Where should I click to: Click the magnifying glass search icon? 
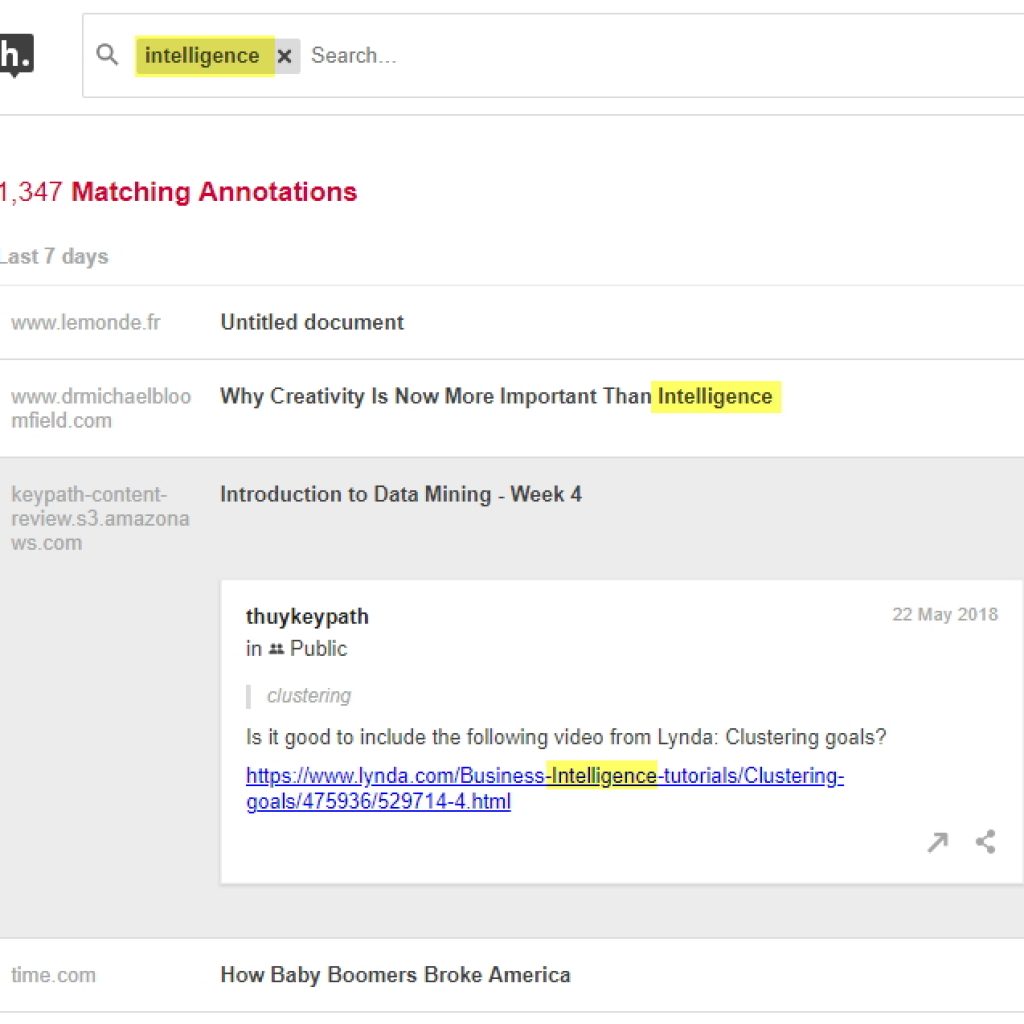[x=107, y=55]
